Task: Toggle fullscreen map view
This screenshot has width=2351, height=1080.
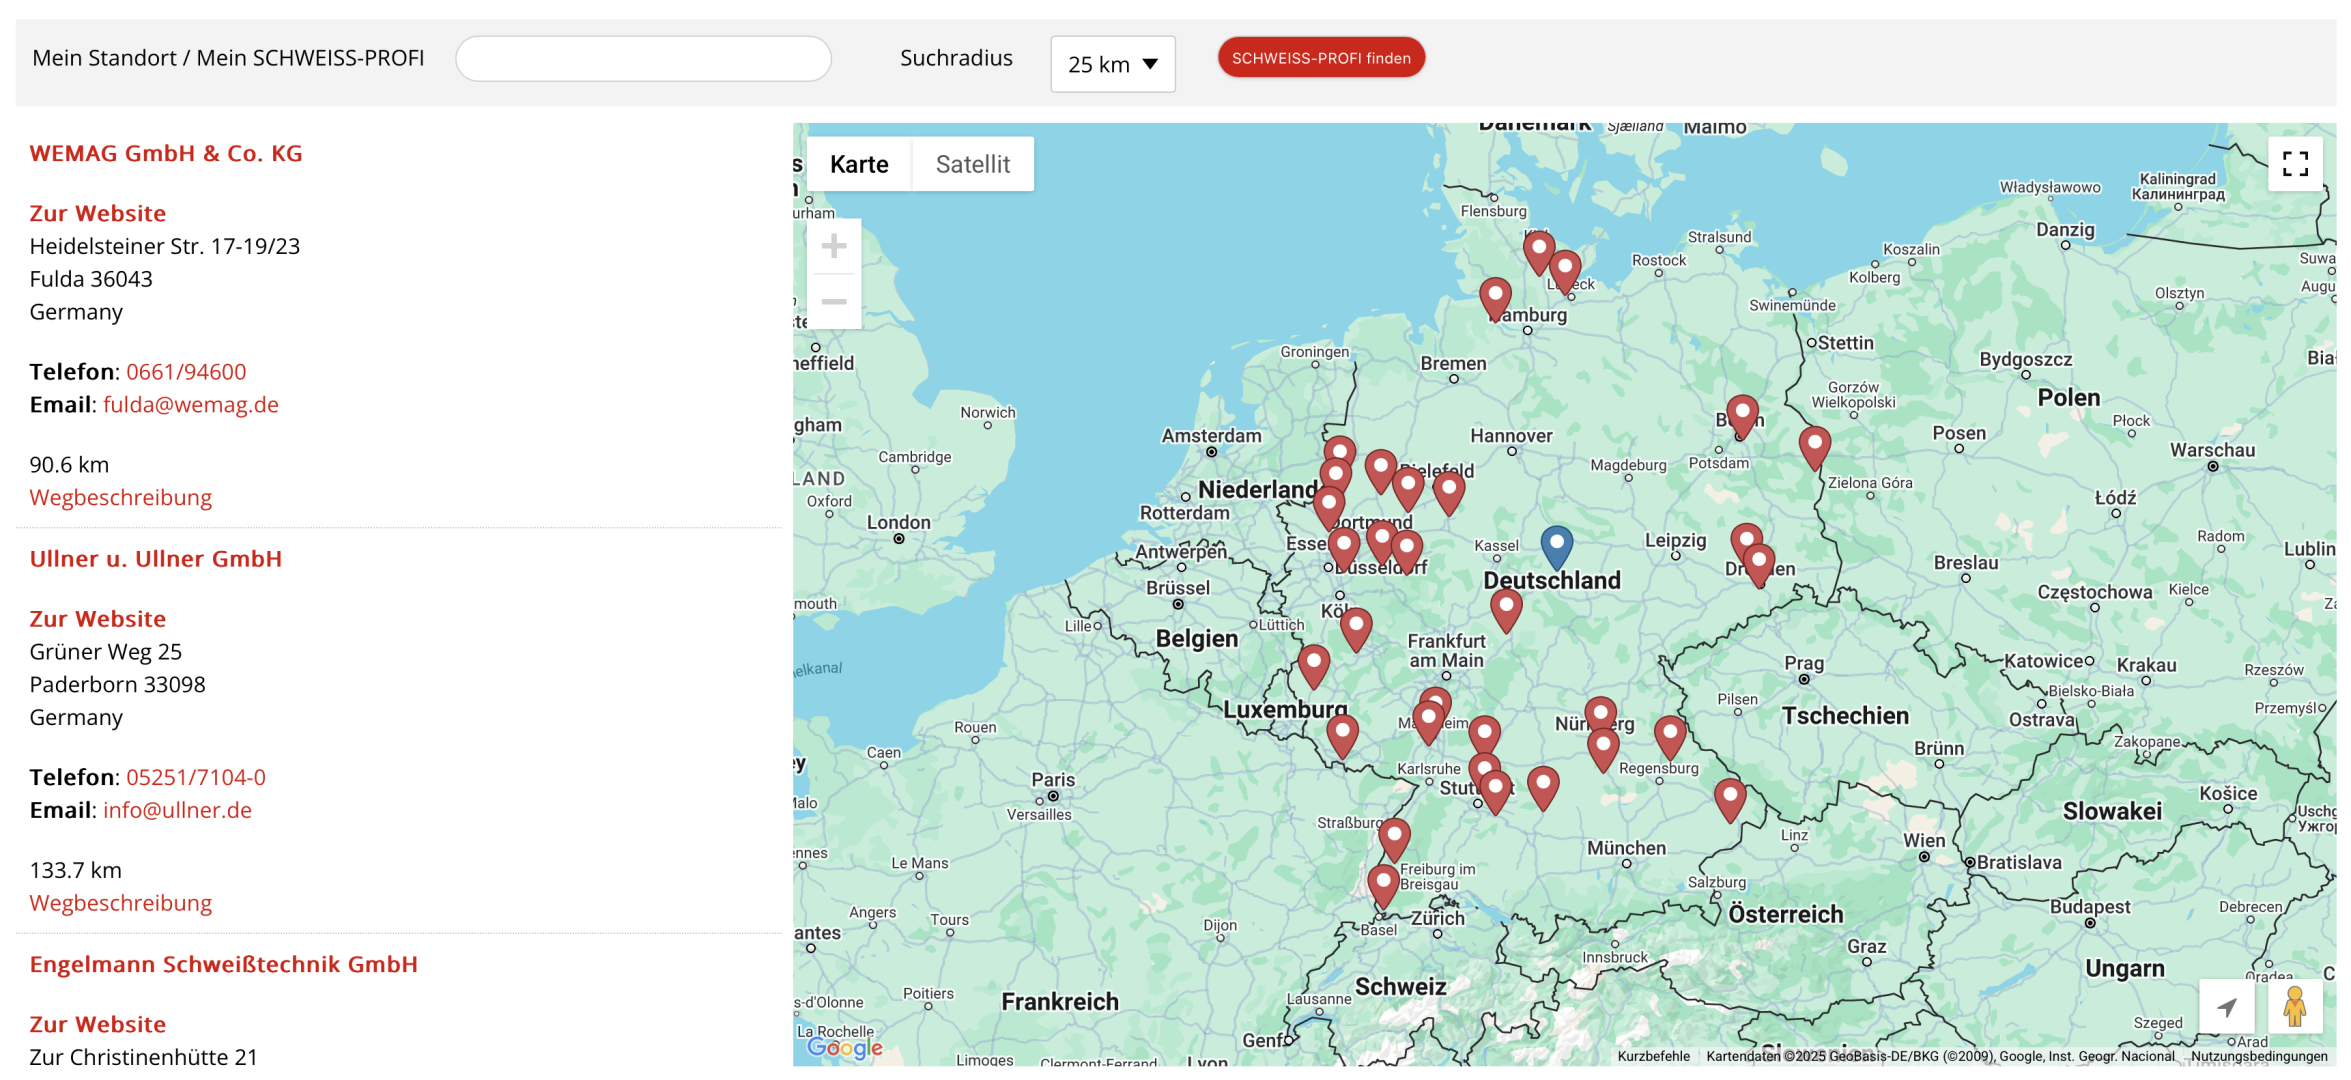Action: [2295, 164]
